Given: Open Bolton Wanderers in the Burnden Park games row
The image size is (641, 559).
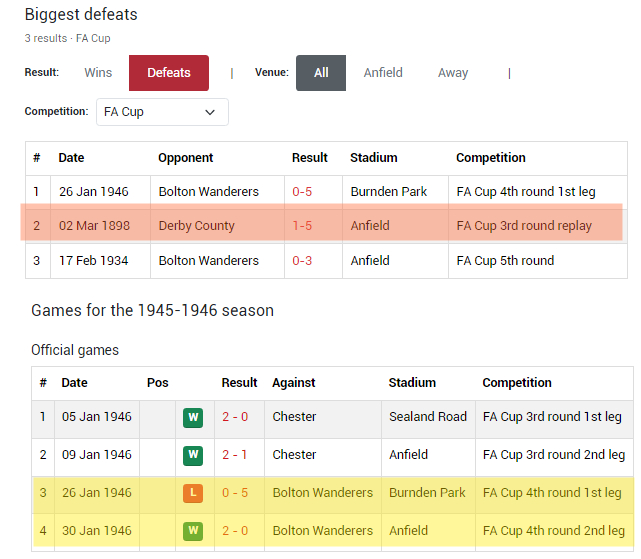Looking at the screenshot, I should pos(323,492).
